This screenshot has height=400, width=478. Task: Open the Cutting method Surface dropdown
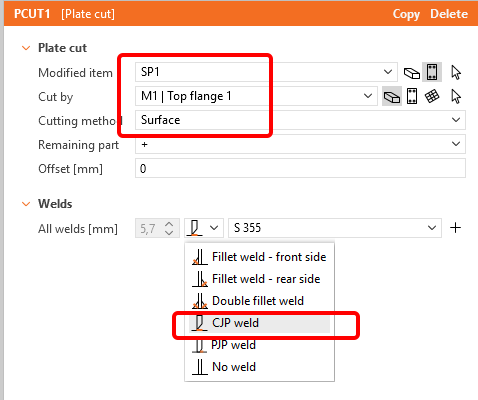pos(300,120)
